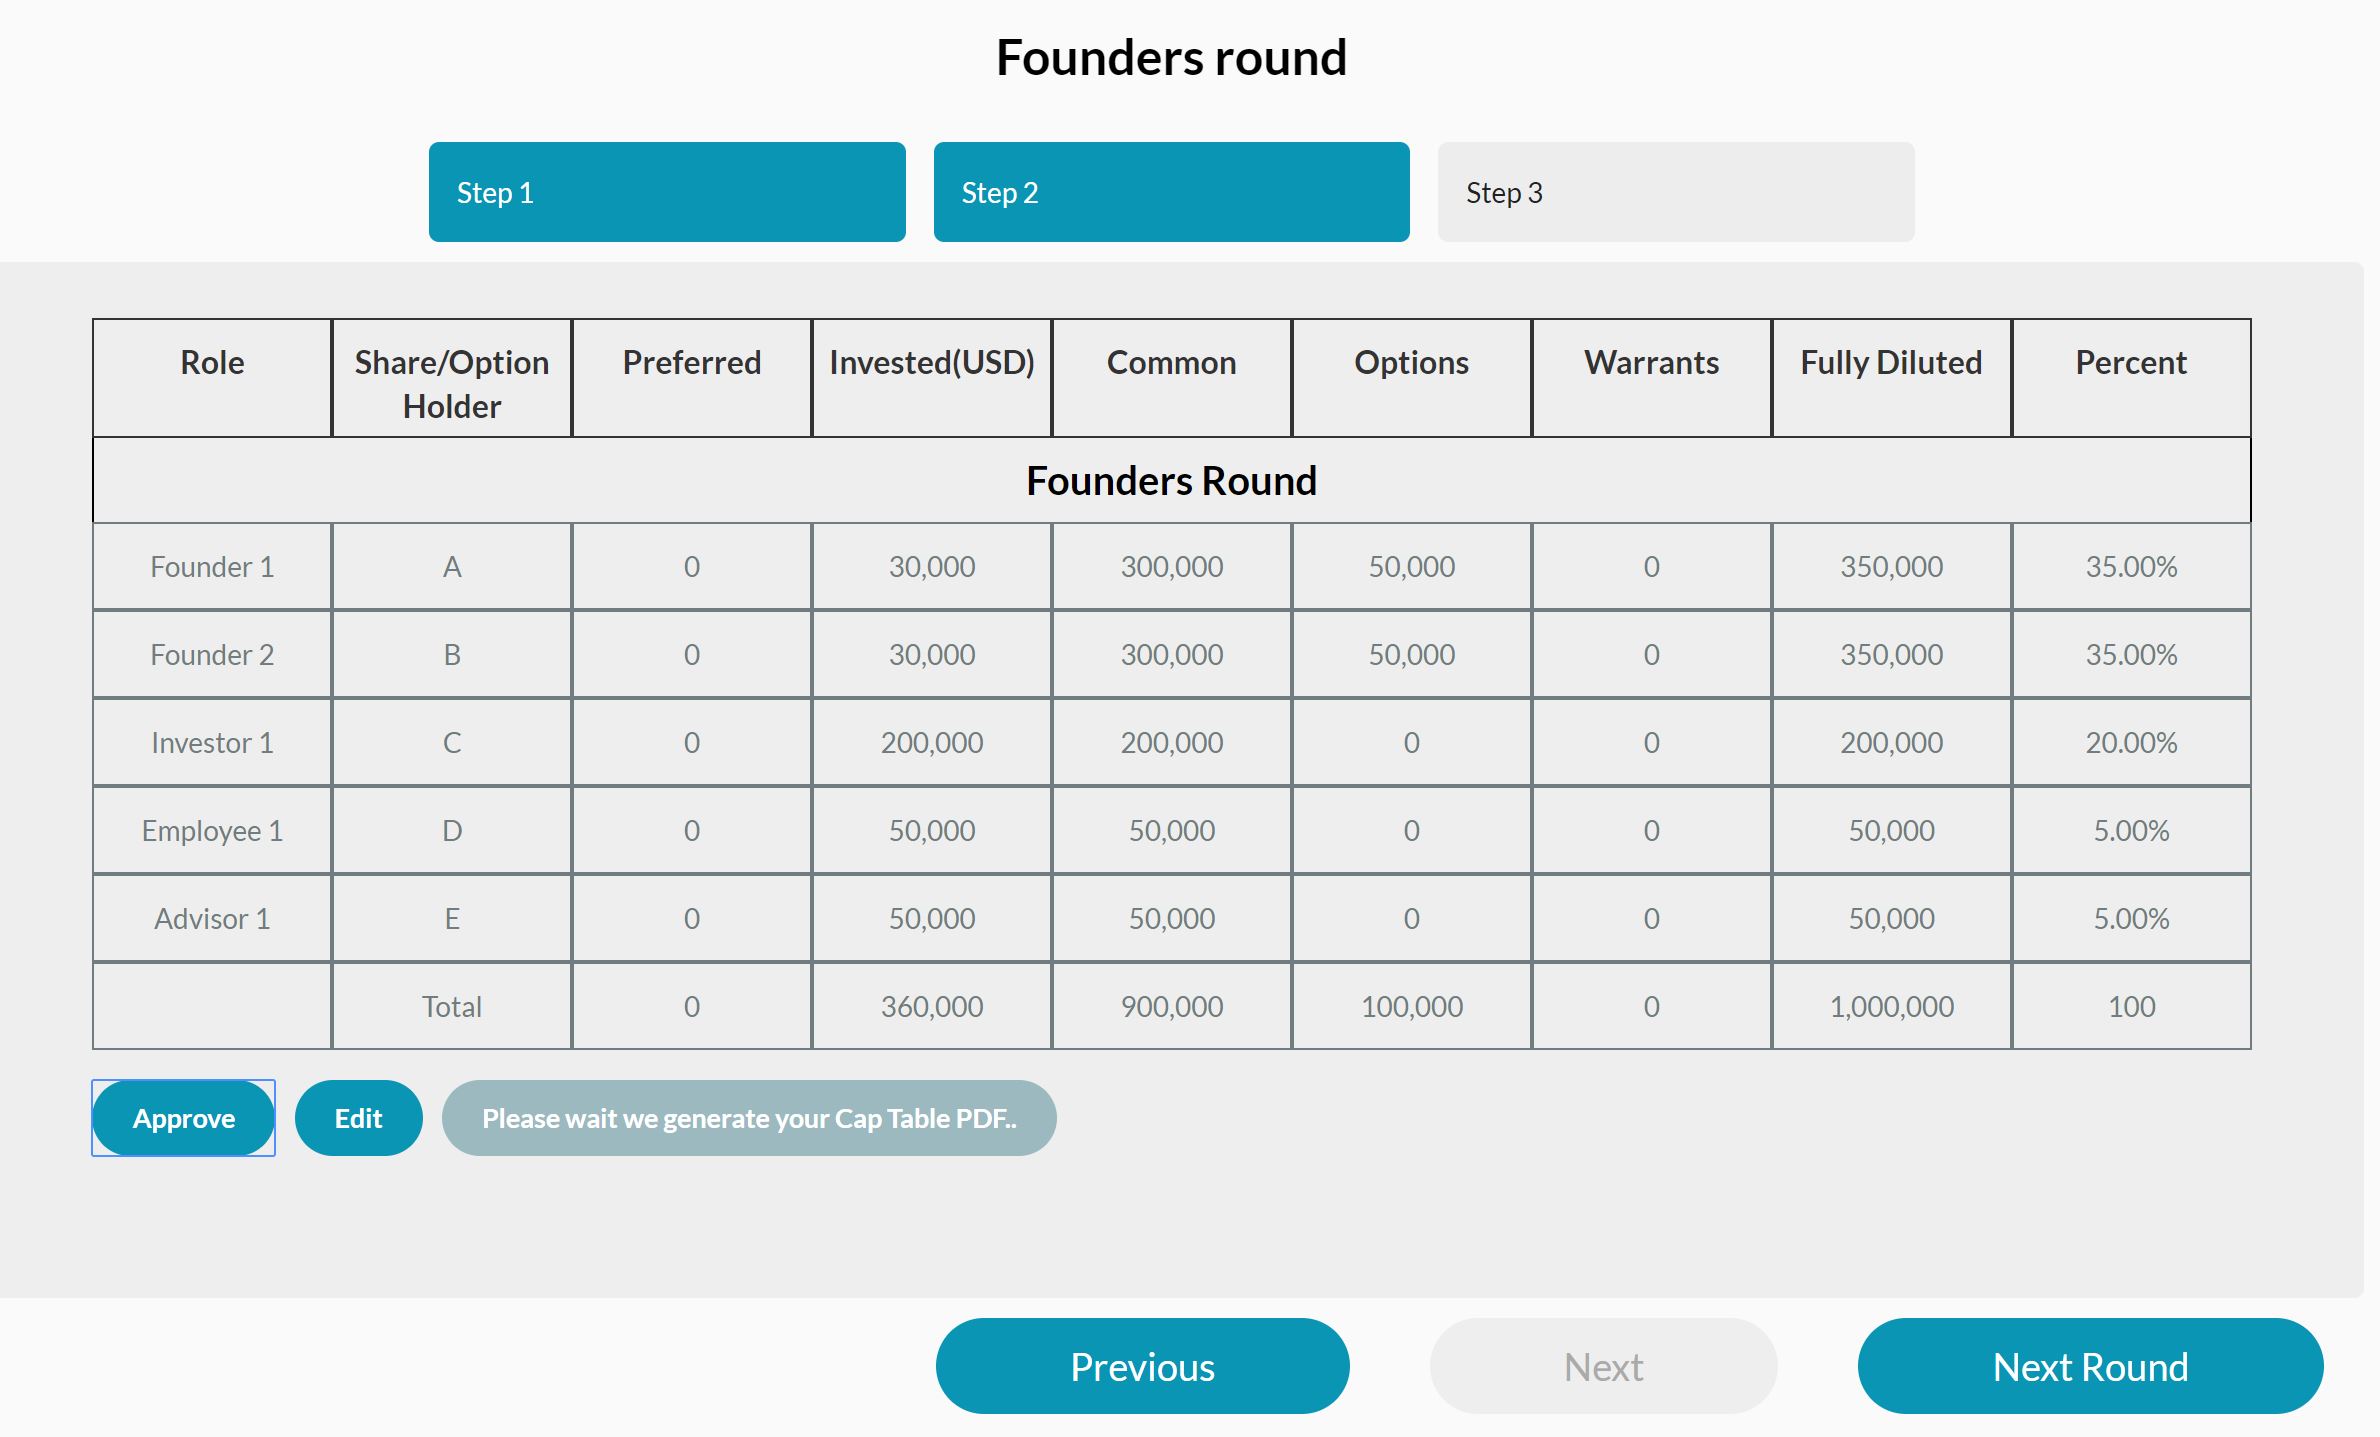Viewport: 2380px width, 1437px height.
Task: Click the Founders Round section heading row
Action: [x=1171, y=481]
